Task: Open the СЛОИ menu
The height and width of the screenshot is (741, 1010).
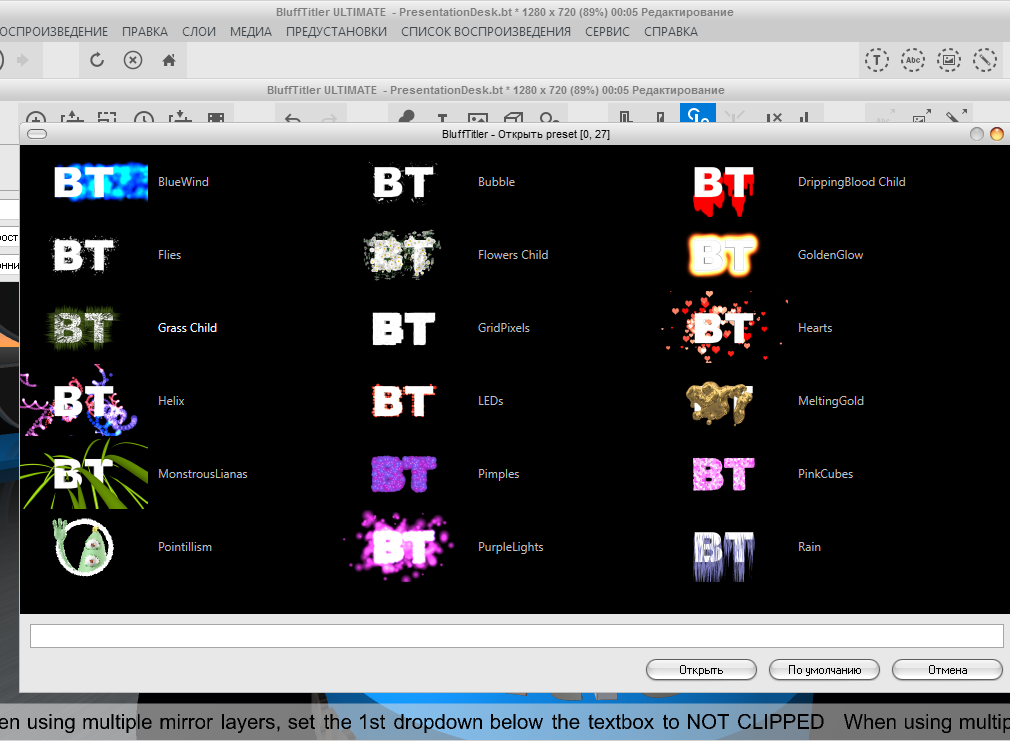Action: pos(198,32)
